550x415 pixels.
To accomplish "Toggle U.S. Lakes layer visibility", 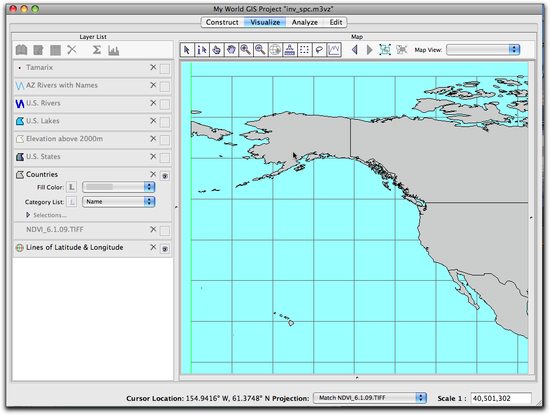I will 165,122.
